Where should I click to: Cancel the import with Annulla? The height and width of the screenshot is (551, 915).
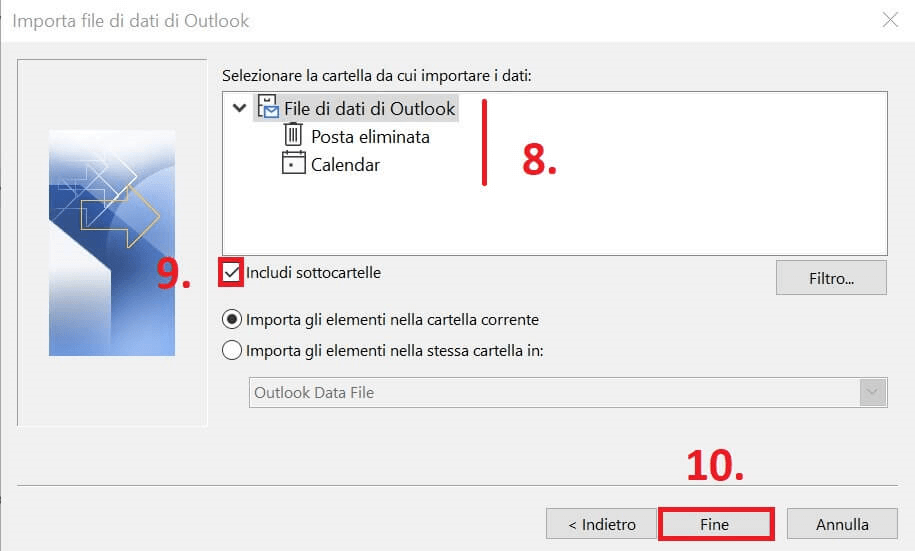842,524
